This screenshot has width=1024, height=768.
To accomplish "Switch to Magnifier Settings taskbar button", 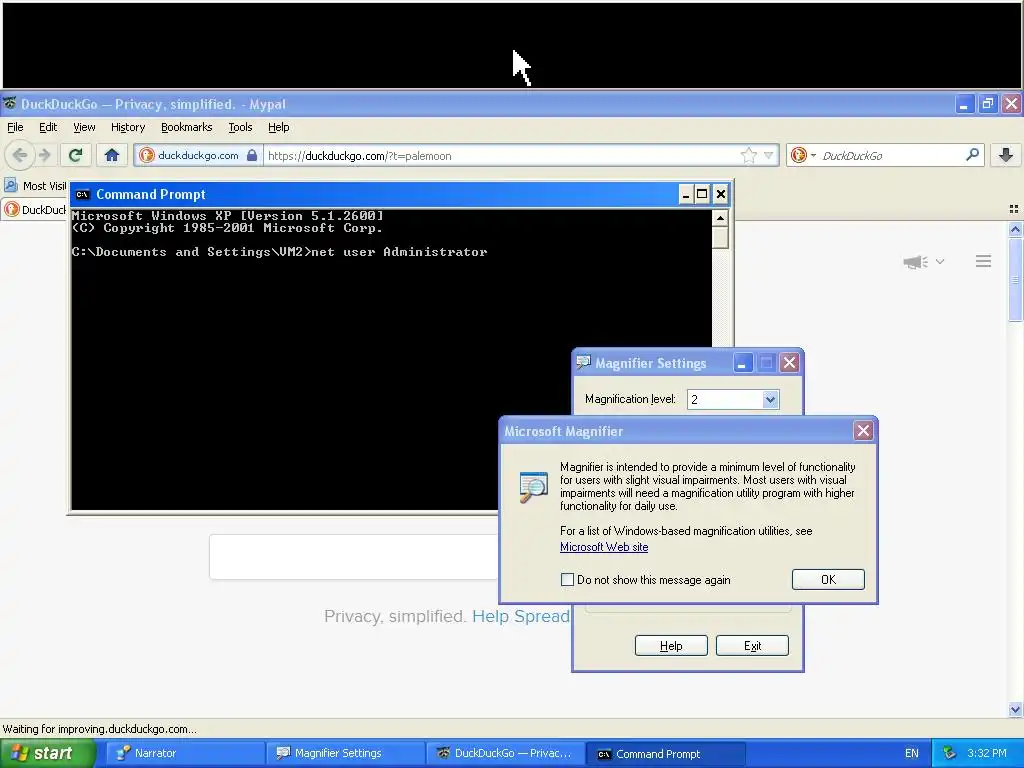I will (345, 753).
